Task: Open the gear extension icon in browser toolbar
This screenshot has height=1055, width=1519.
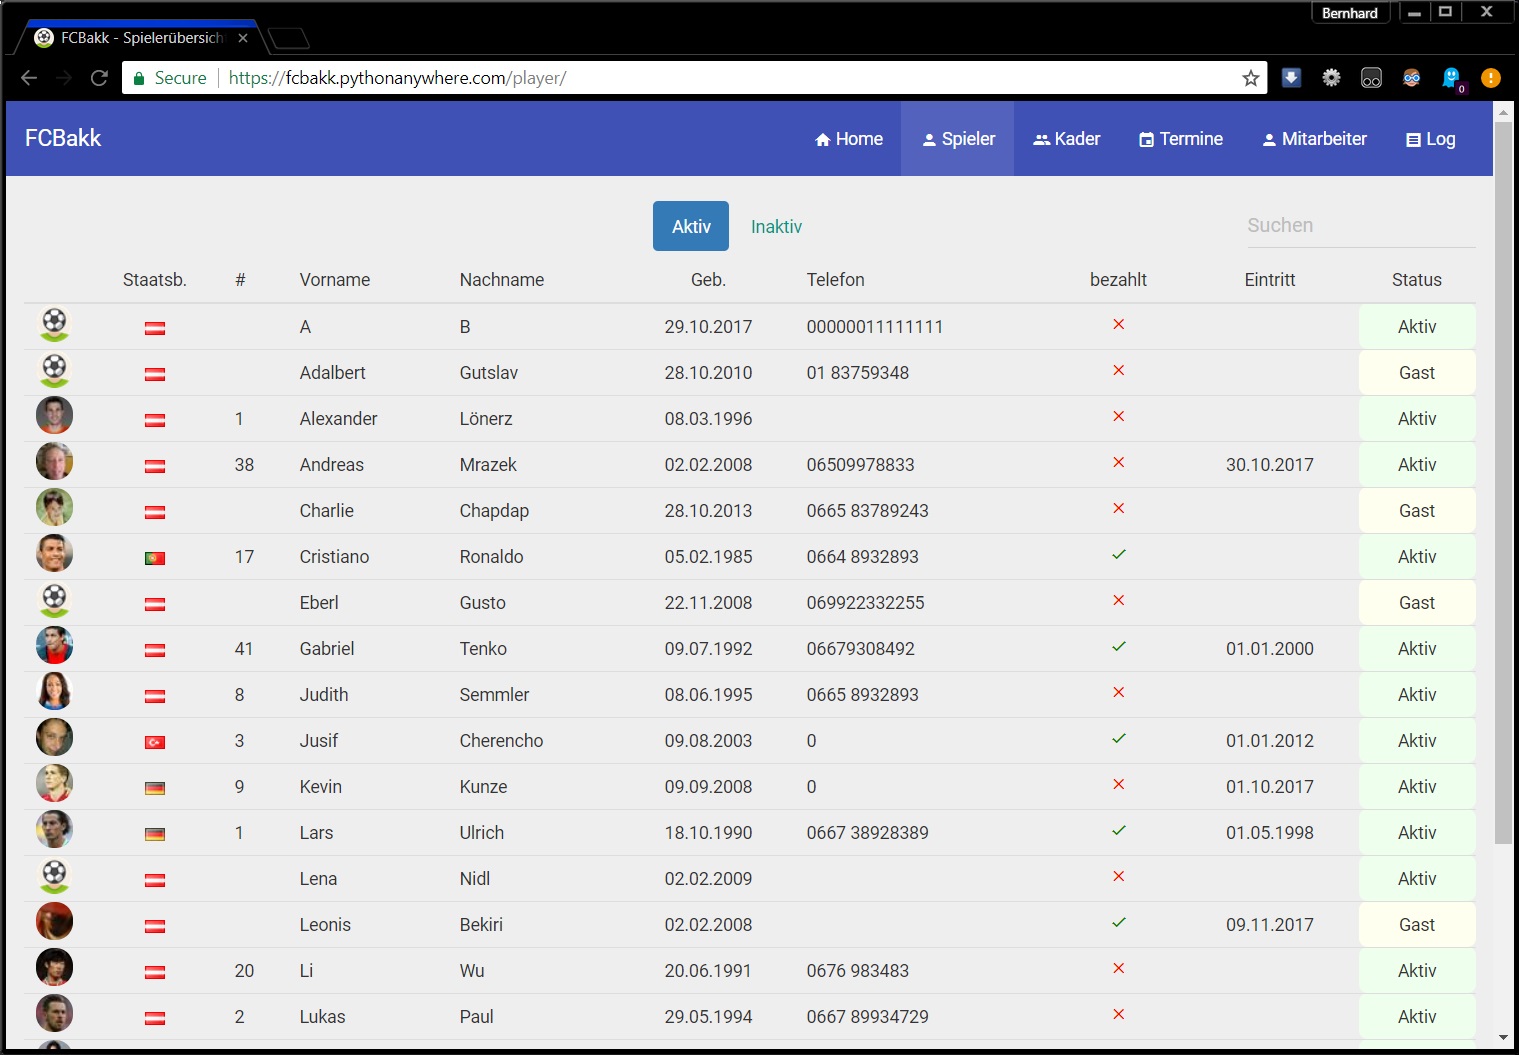Action: [x=1331, y=78]
